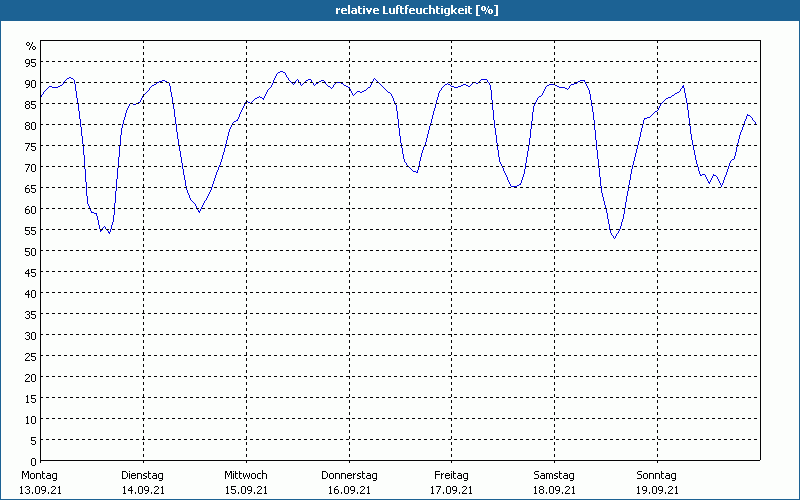Viewport: 800px width, 500px height.
Task: Click the y-axis value '80'
Action: click(31, 125)
